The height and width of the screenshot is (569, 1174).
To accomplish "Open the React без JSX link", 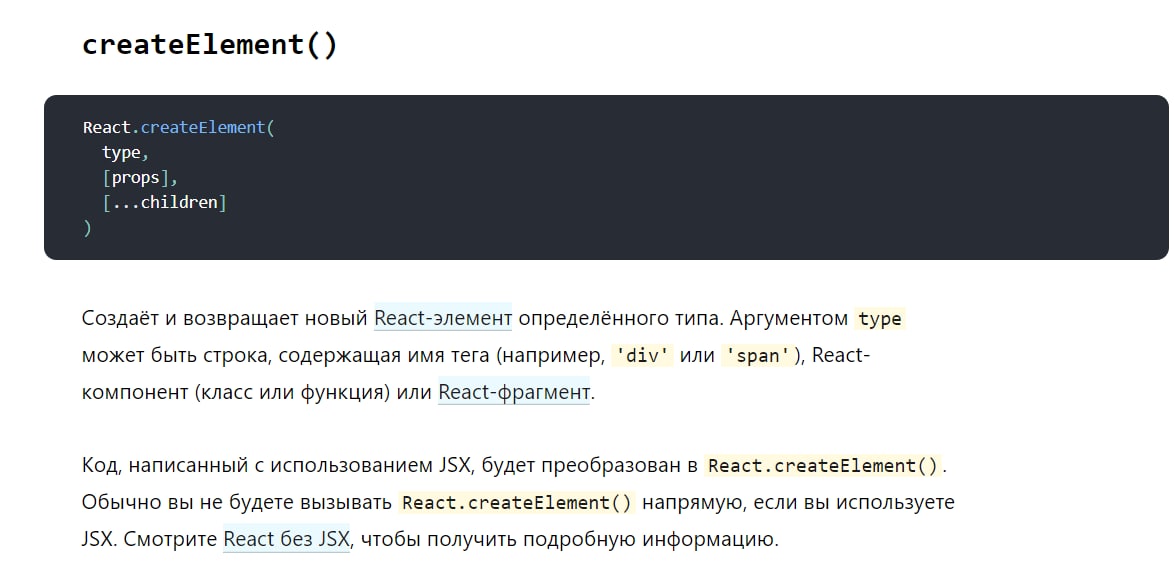I will [286, 539].
